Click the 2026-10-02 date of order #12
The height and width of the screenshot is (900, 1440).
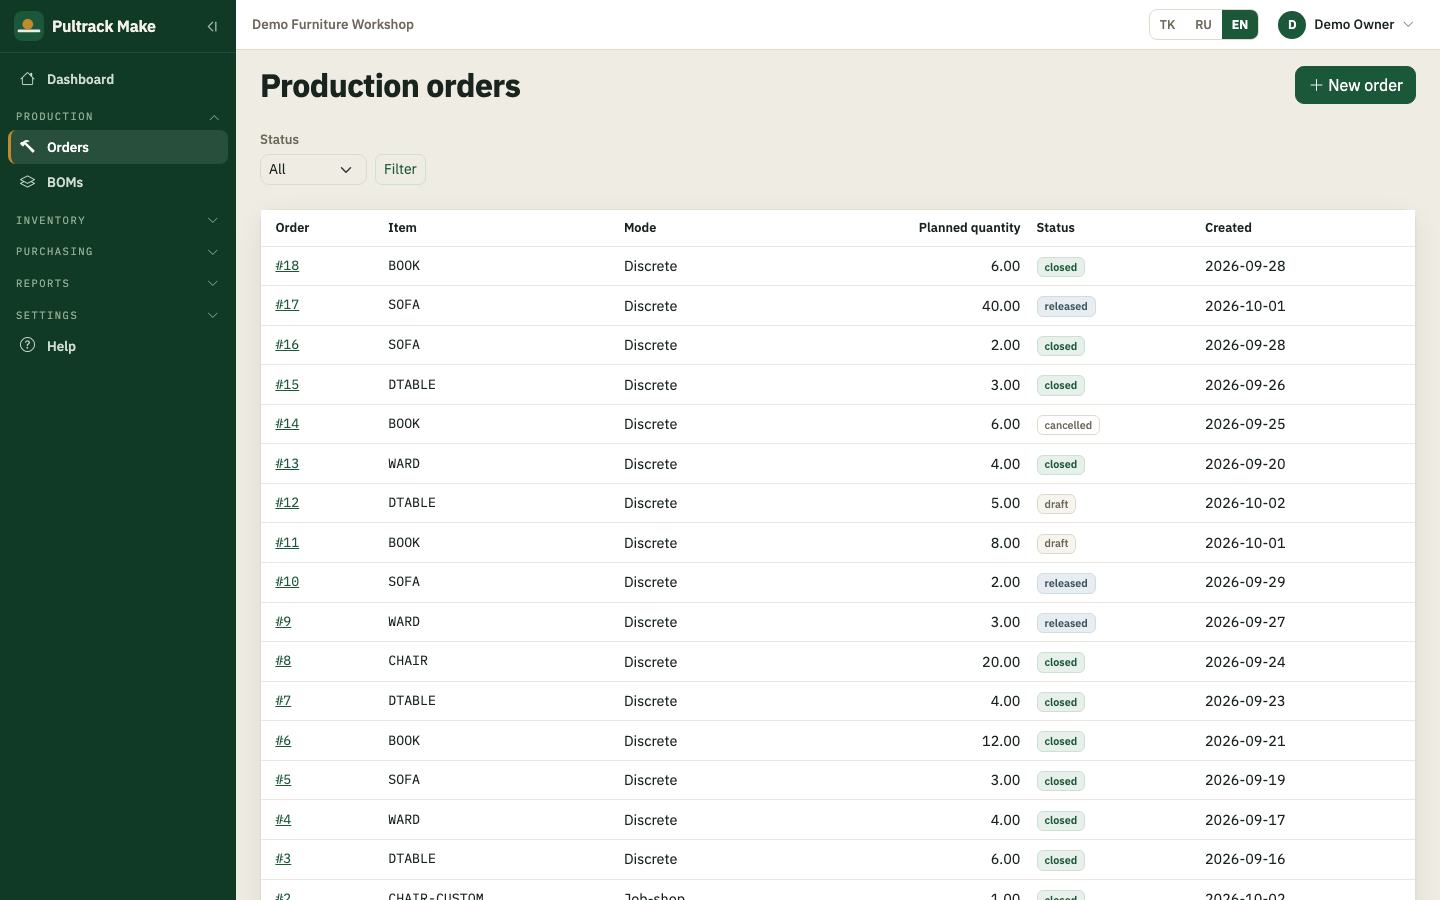click(x=1245, y=503)
